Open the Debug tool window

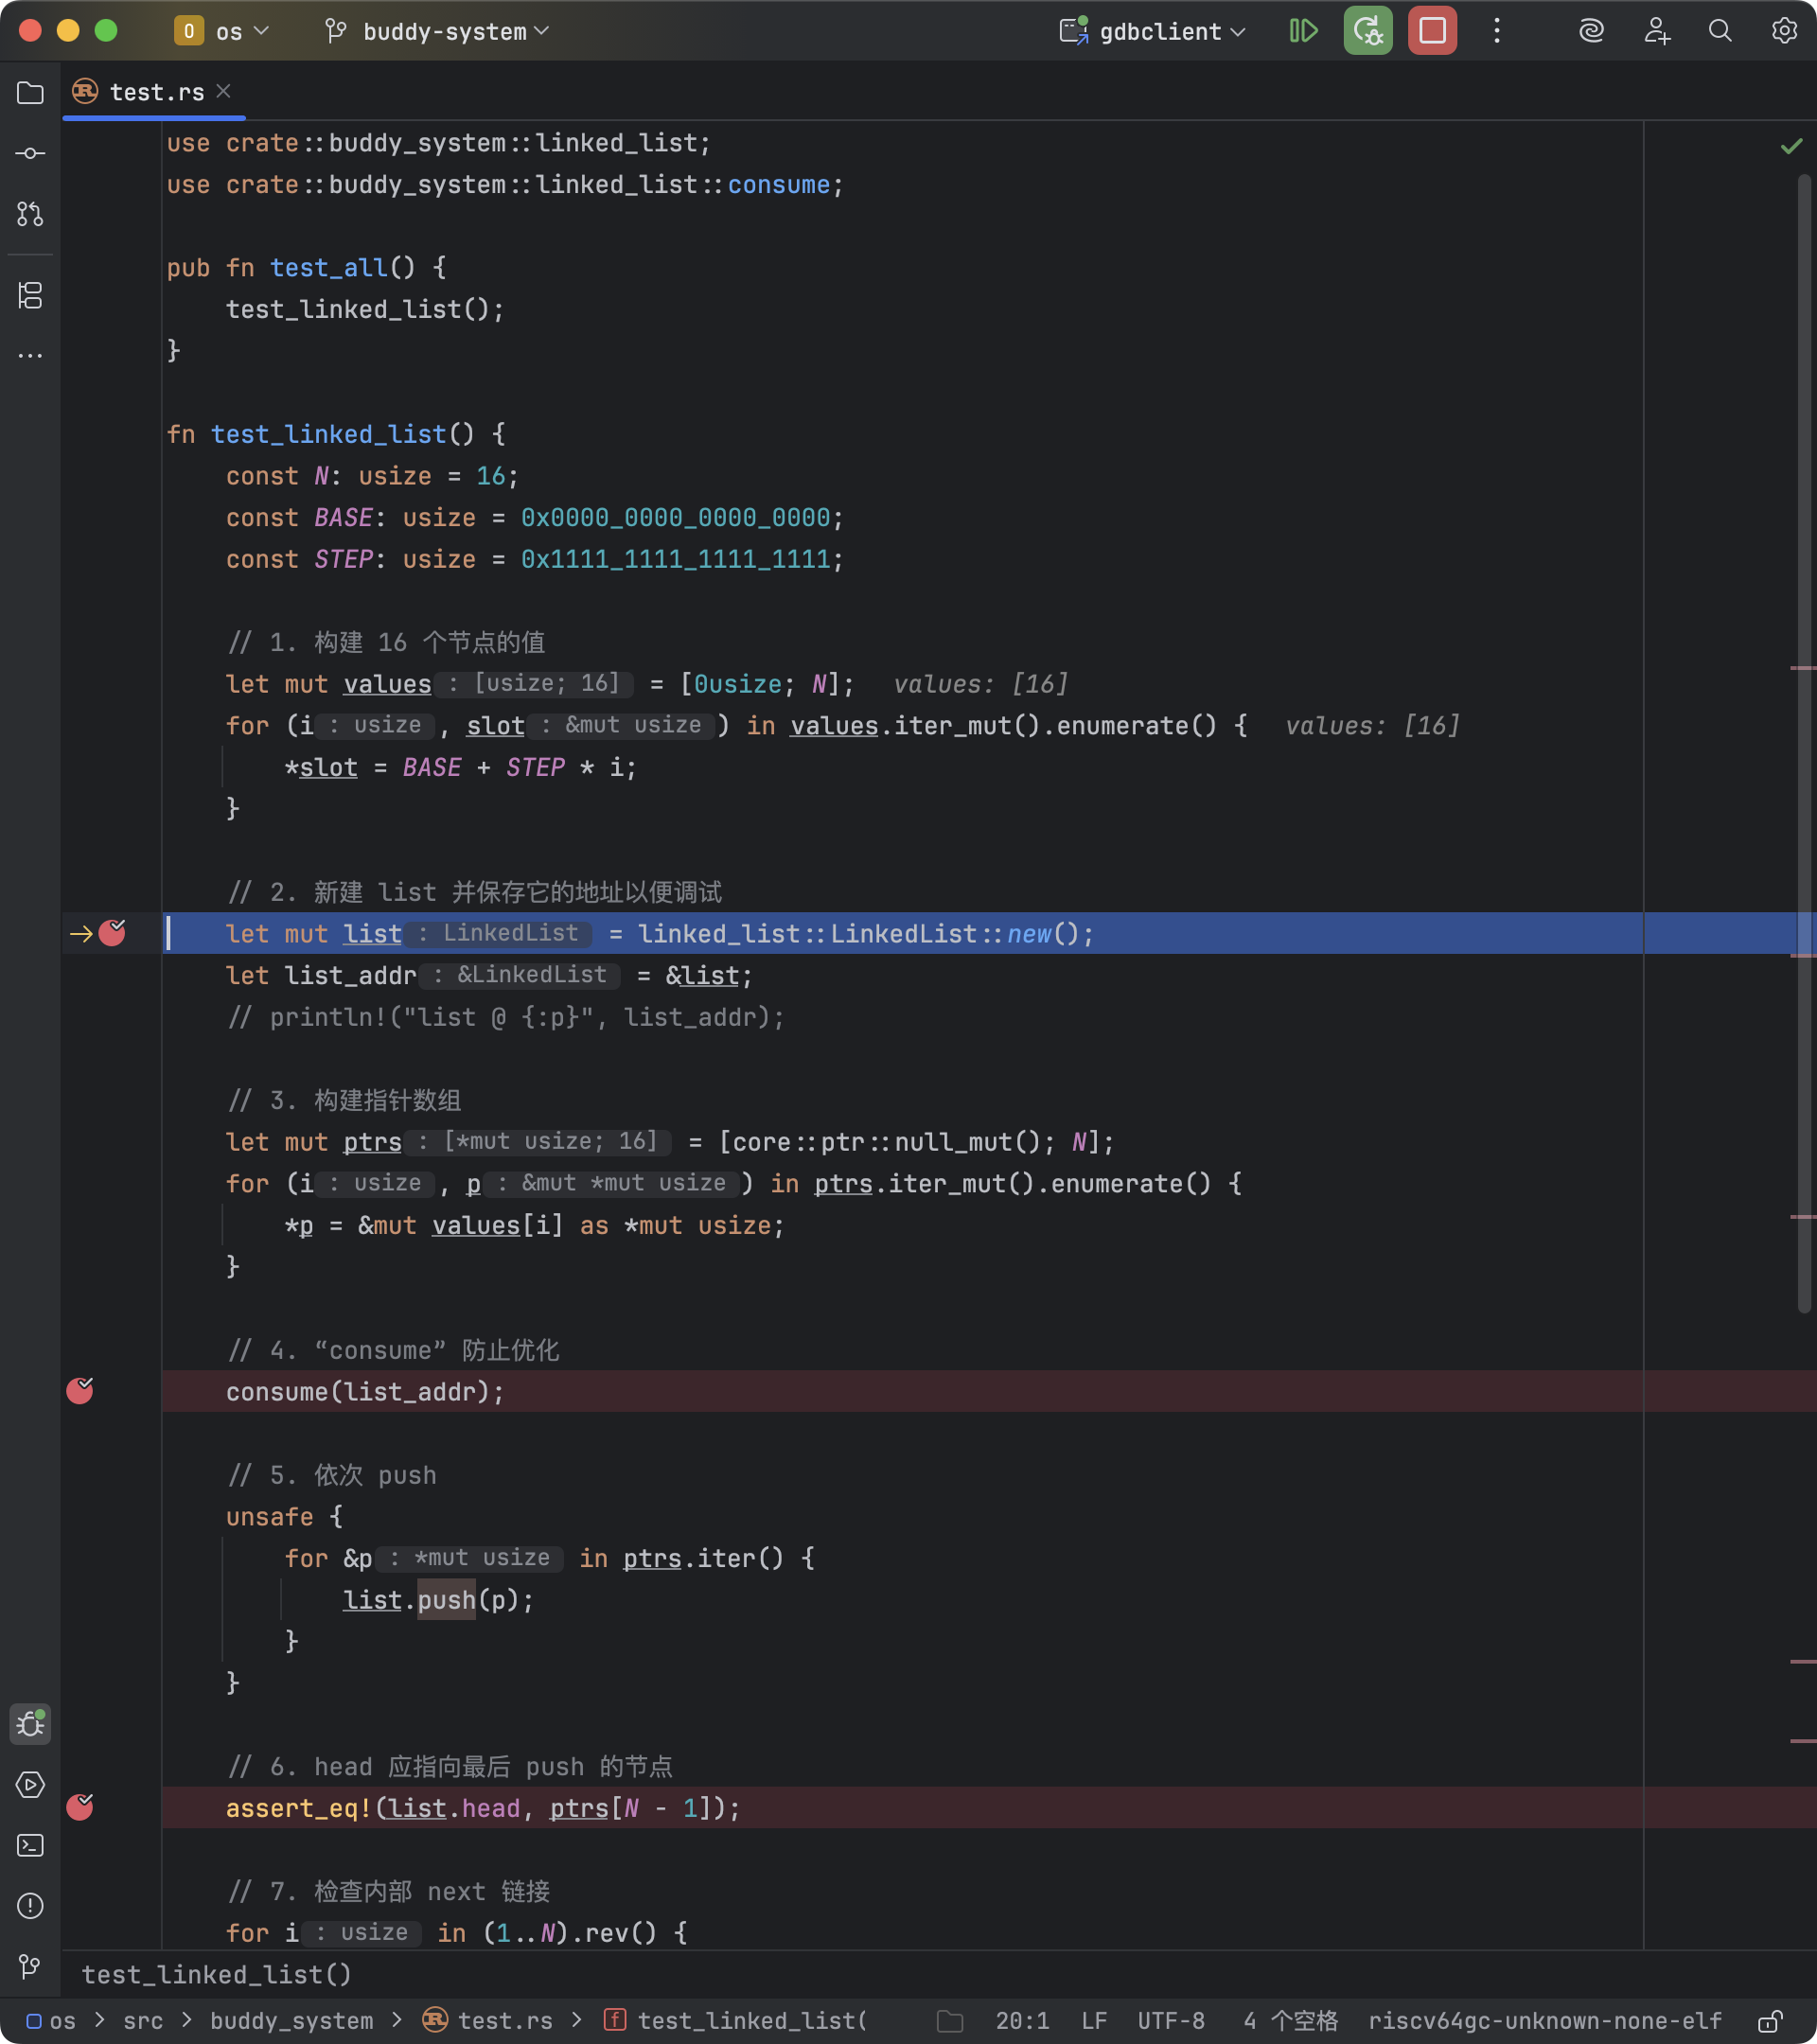pyautogui.click(x=30, y=1724)
